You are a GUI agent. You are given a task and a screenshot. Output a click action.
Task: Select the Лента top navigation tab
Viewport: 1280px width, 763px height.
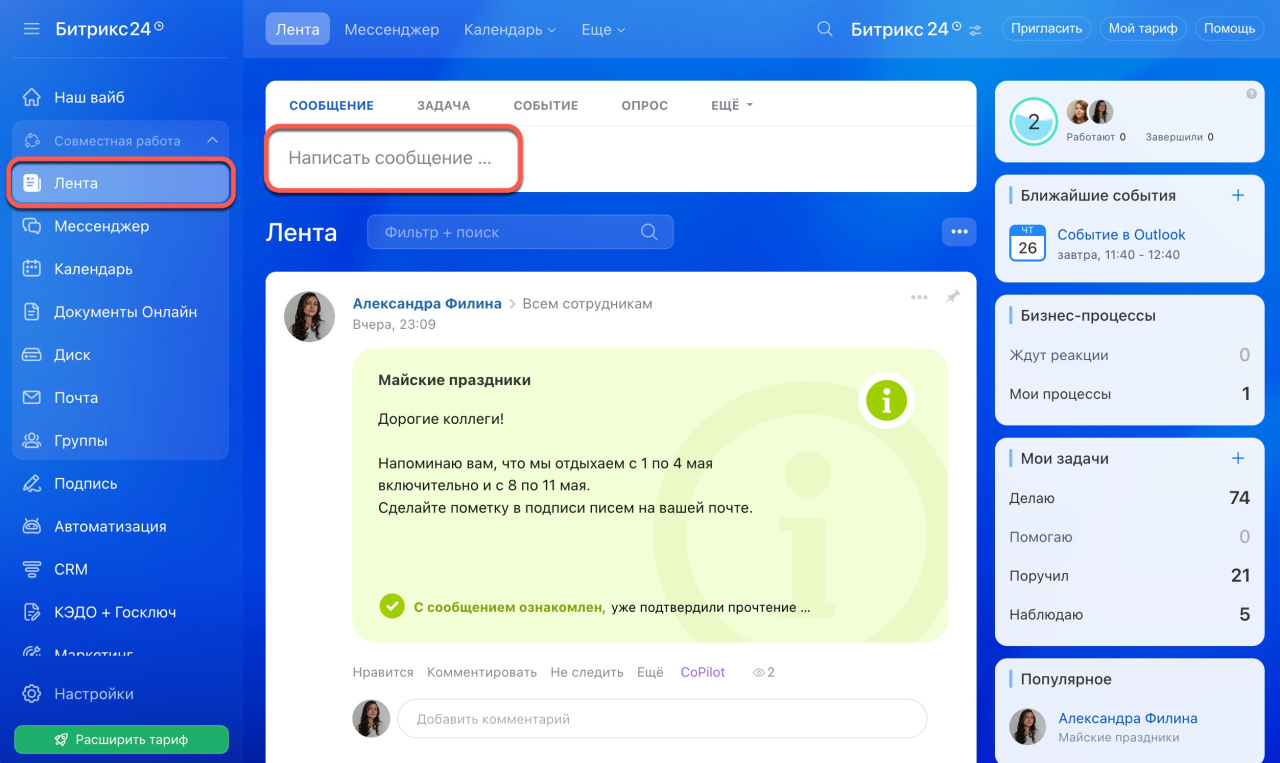(x=298, y=29)
